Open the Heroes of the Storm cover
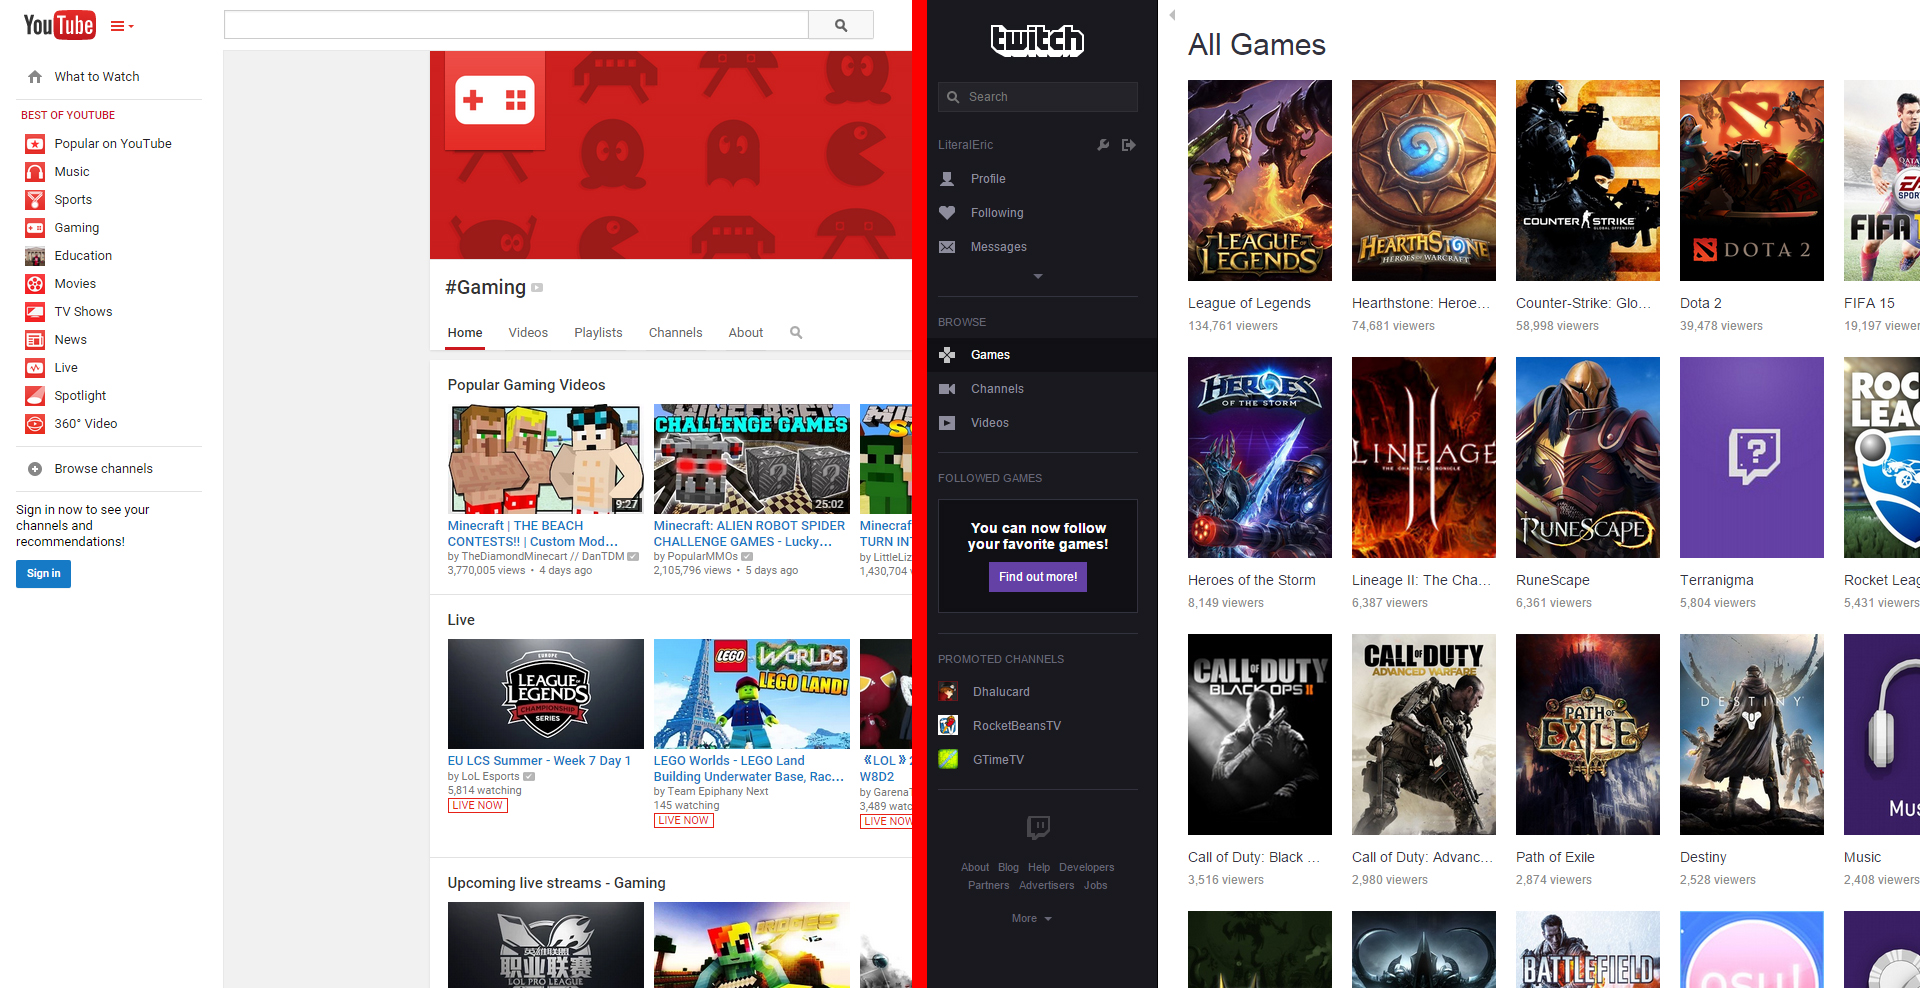Viewport: 1920px width, 988px height. [1260, 457]
